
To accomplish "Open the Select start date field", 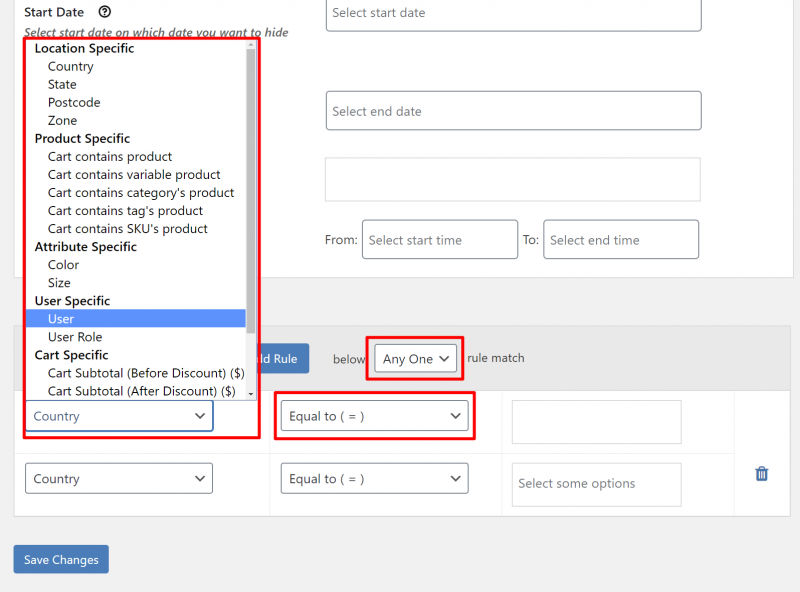I will pos(513,14).
